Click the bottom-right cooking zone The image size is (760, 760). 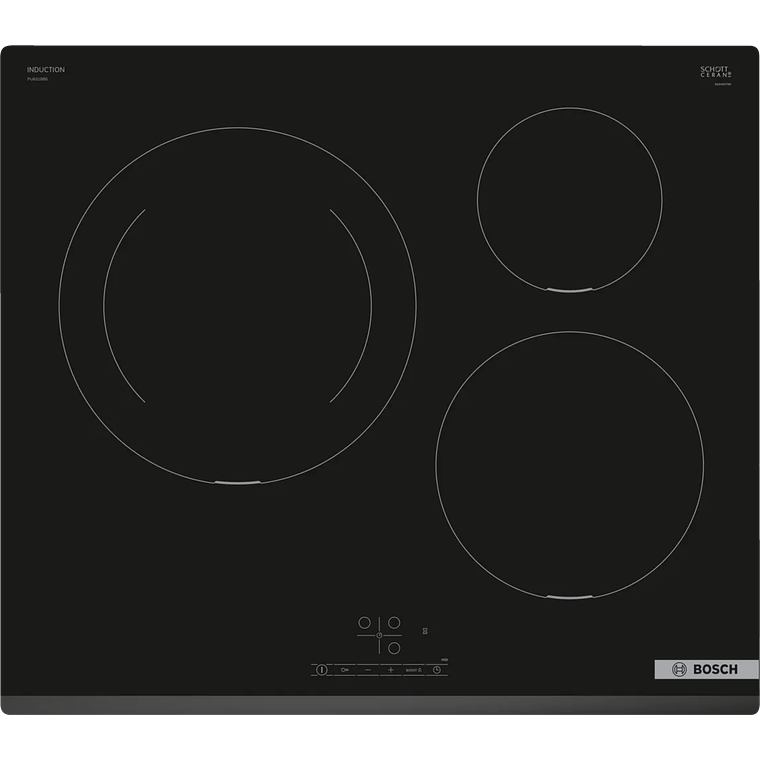point(569,465)
